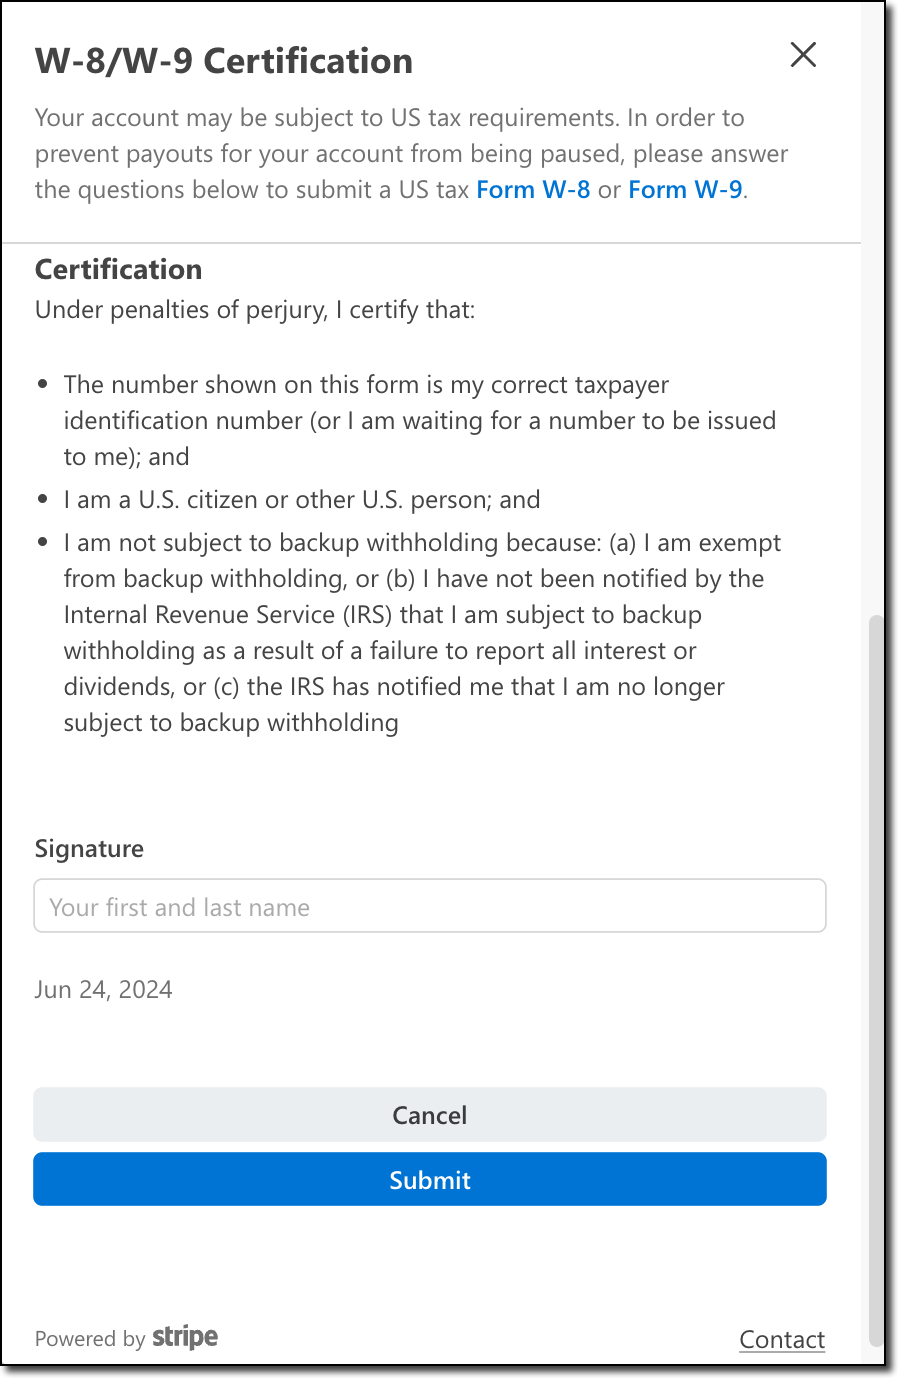
Task: Click the Certification section heading
Action: point(118,268)
